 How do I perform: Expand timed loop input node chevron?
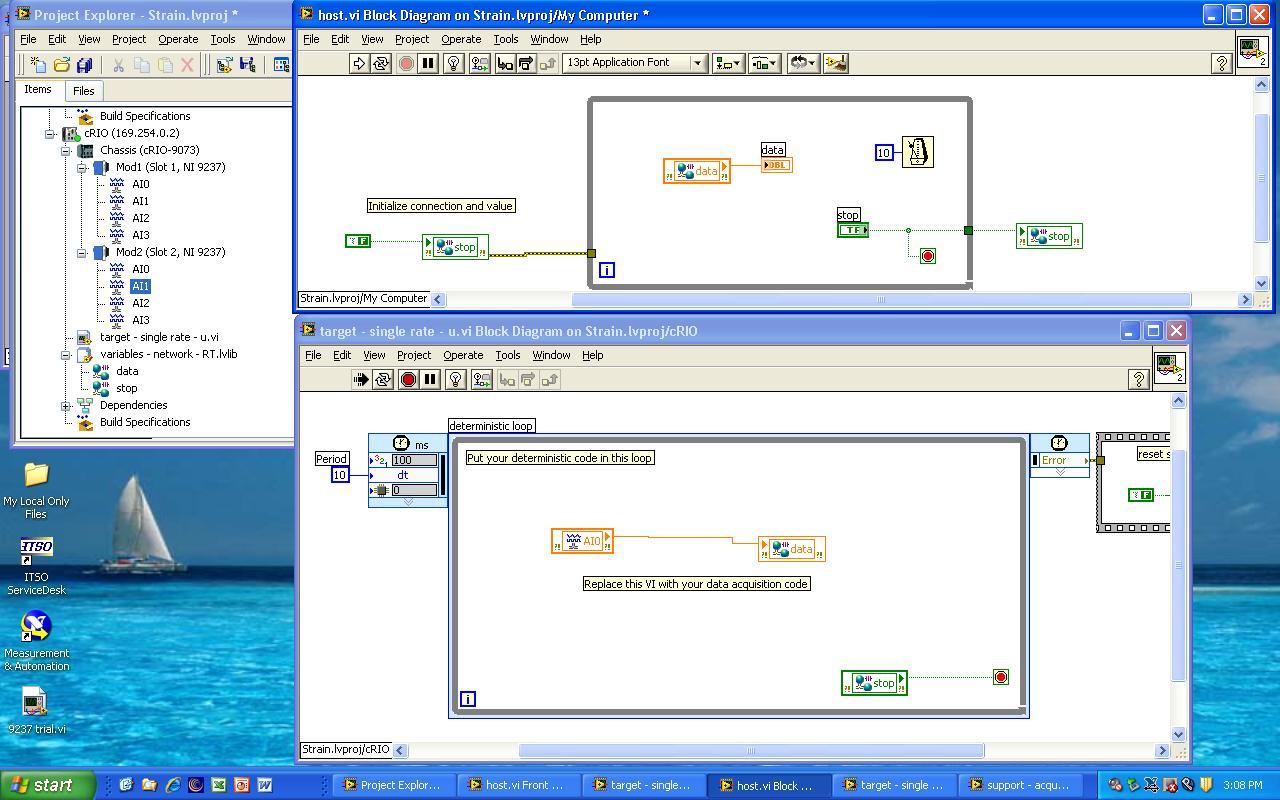408,502
